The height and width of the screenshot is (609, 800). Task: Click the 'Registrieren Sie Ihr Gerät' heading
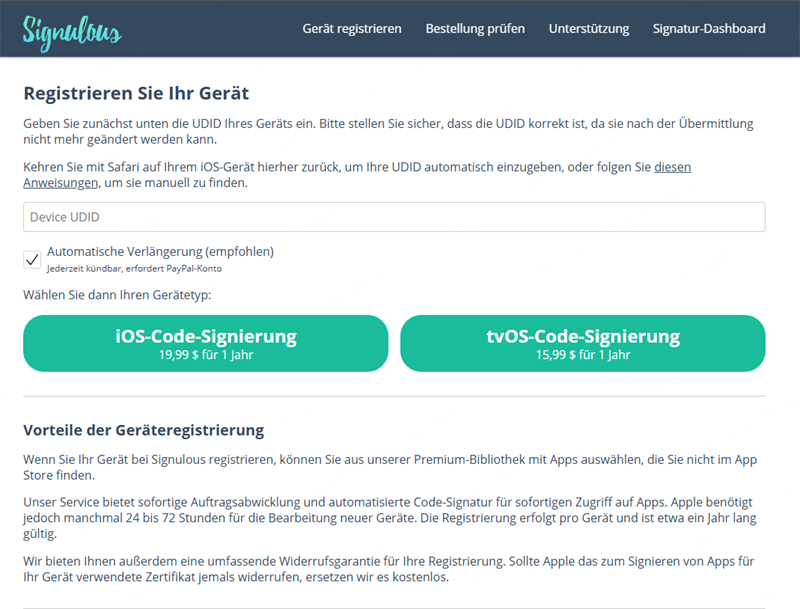click(x=136, y=94)
